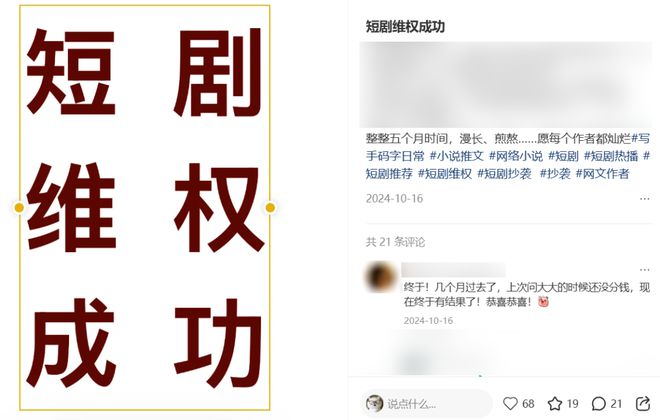The image size is (660, 420).
Task: Click your avatar beside the comment box
Action: coord(374,403)
